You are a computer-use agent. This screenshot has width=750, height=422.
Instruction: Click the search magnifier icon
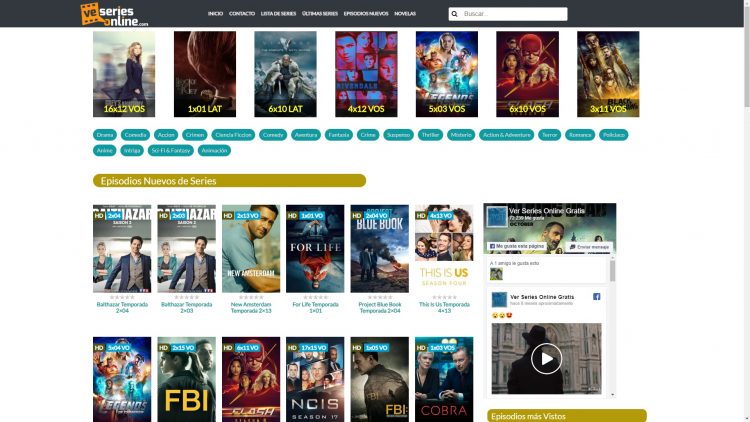[454, 14]
